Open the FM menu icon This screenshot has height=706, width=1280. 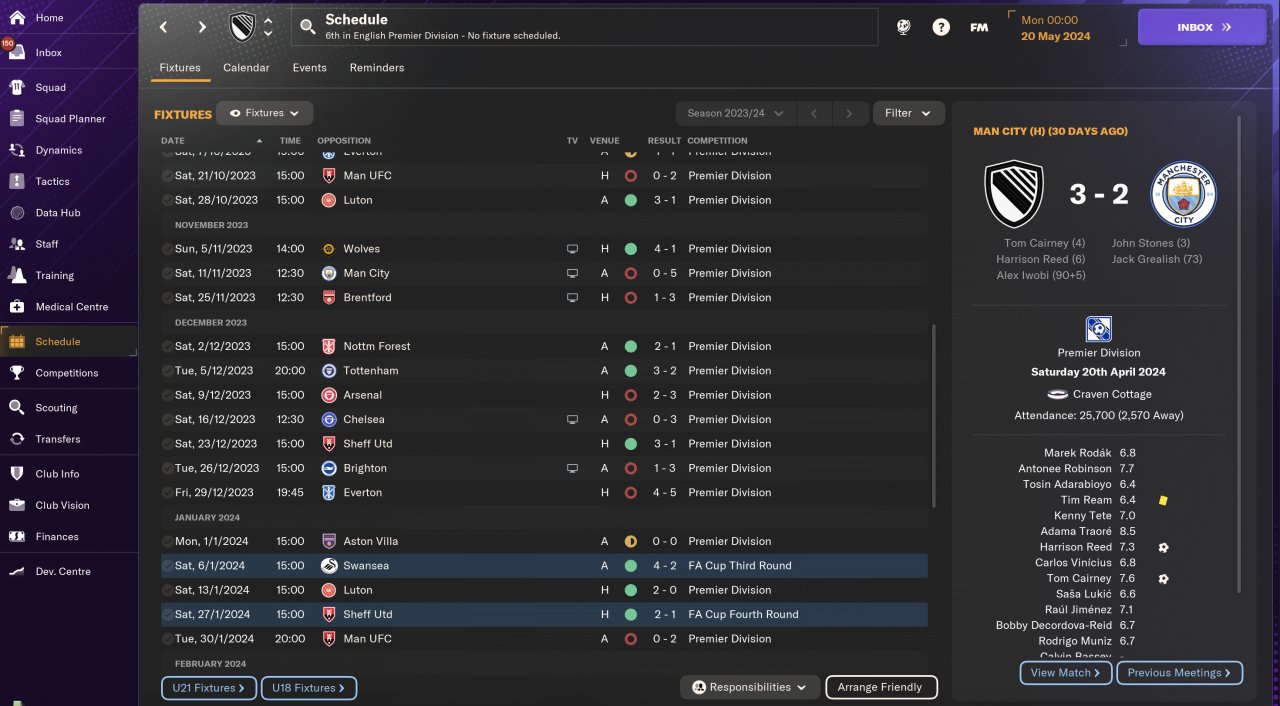[979, 27]
